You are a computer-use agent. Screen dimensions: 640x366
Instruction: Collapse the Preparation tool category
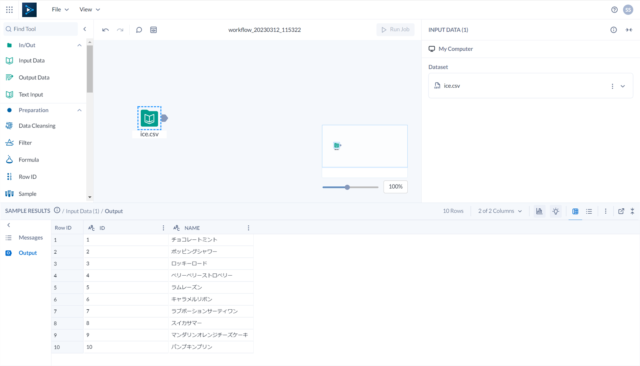click(79, 110)
